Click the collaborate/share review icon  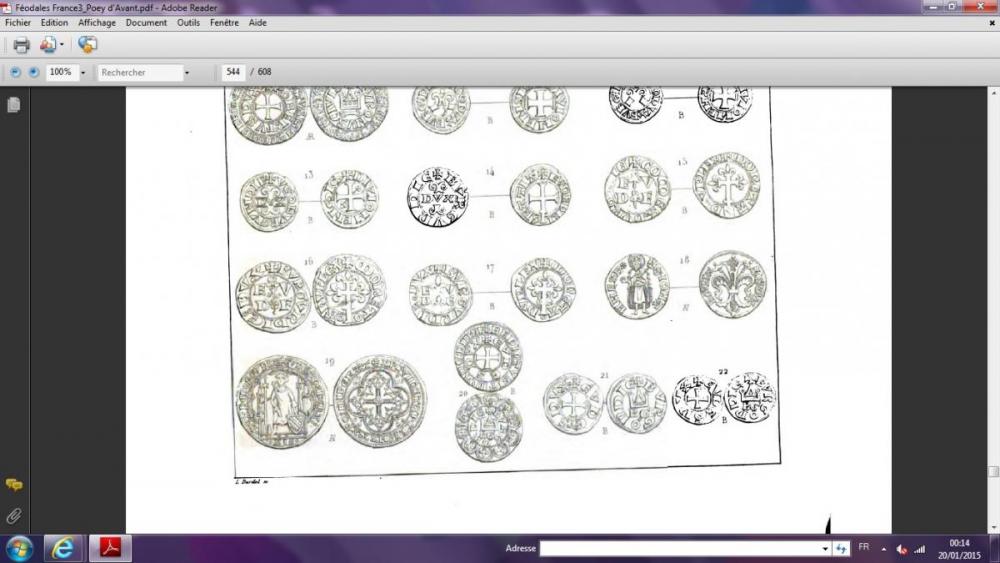click(x=87, y=45)
